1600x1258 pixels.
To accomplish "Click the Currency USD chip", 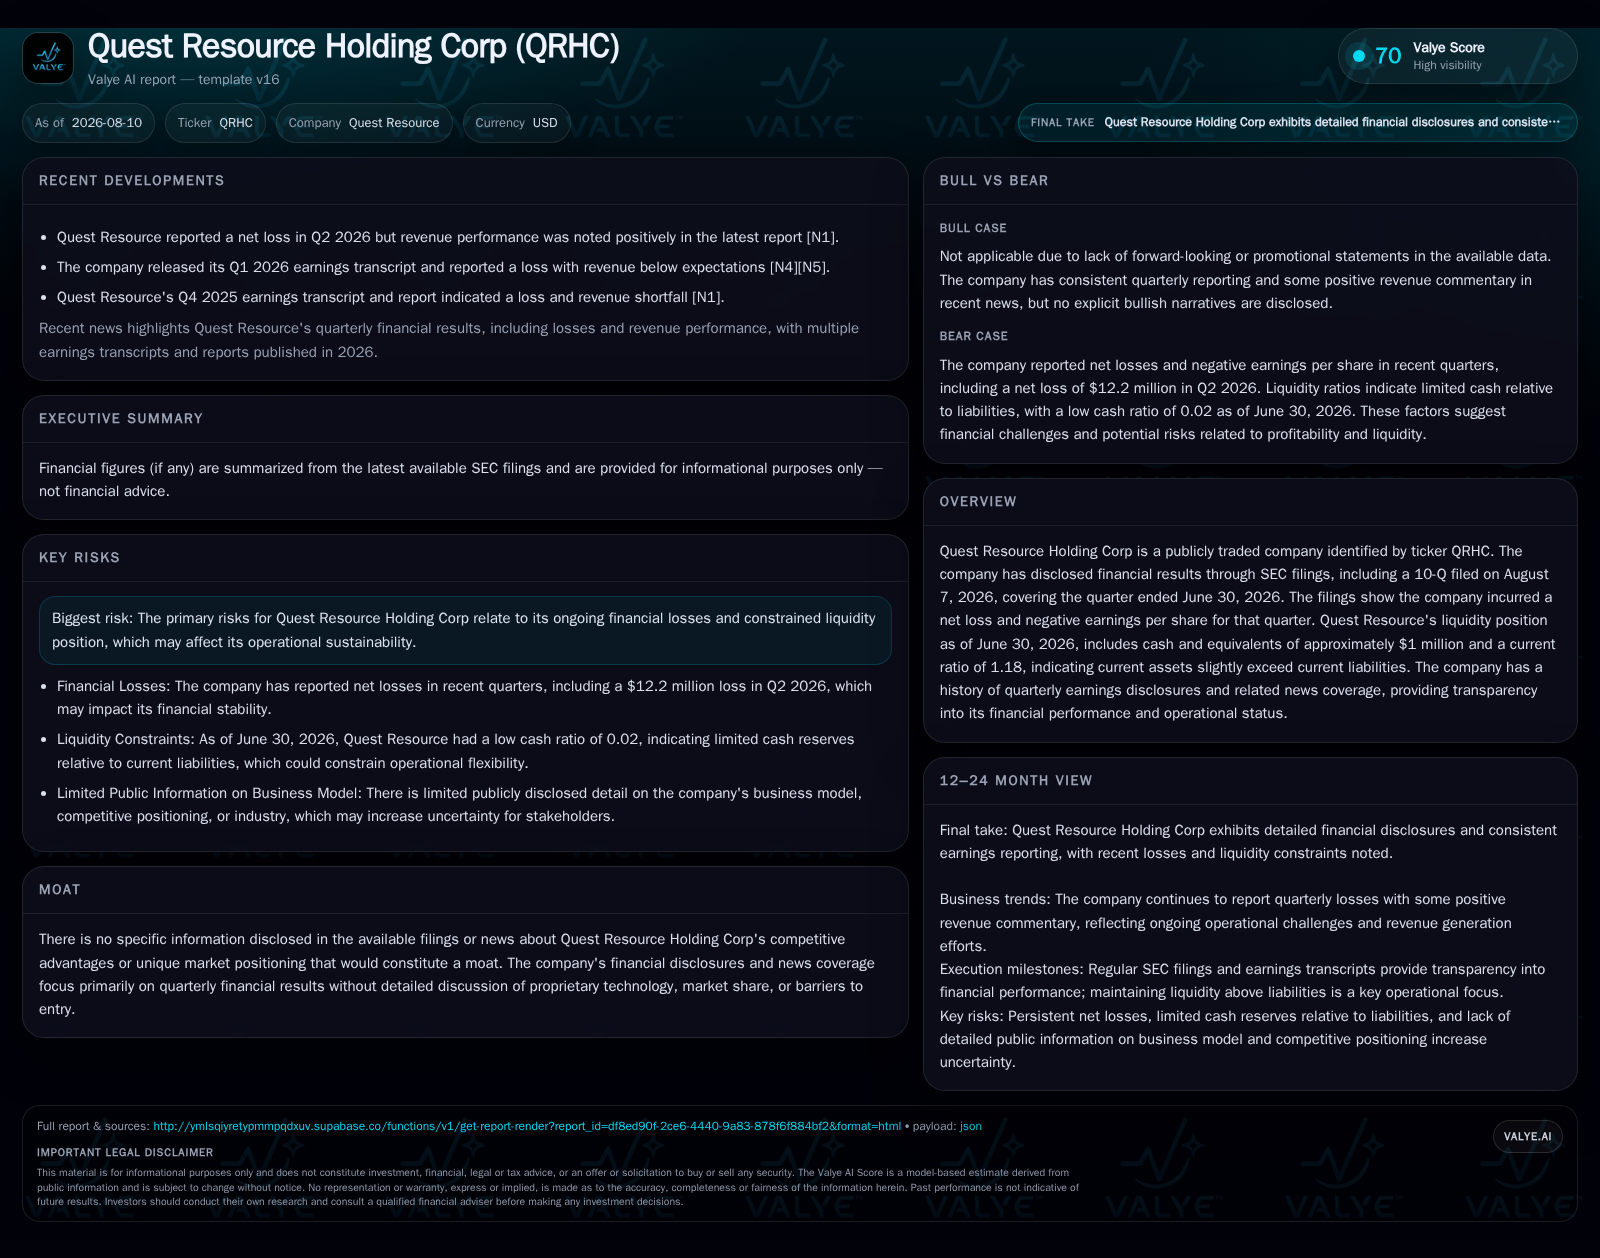I will (x=516, y=123).
